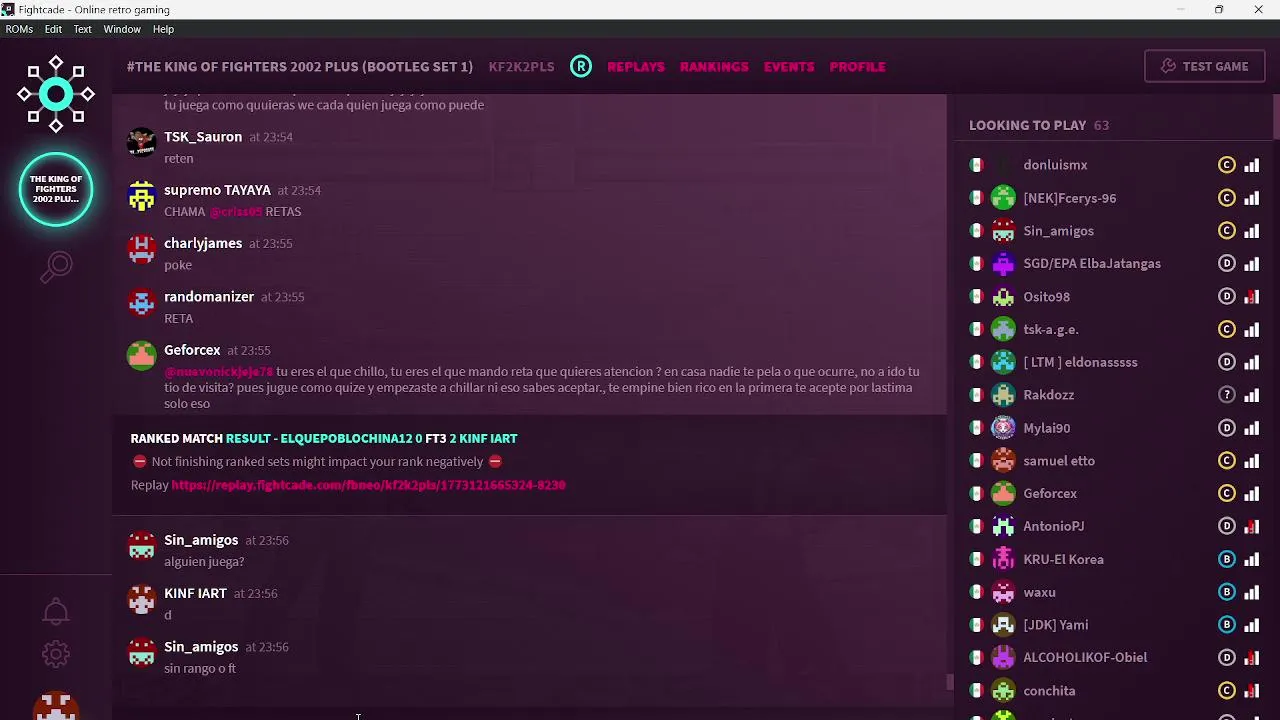
Task: Open the settings gear icon
Action: (56, 654)
